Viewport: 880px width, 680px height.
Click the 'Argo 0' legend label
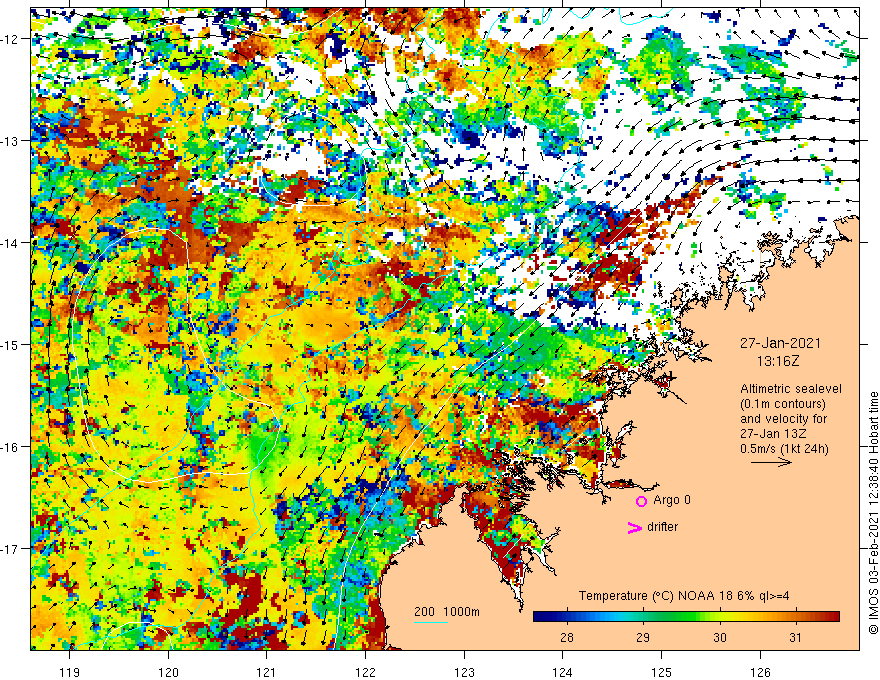click(672, 500)
